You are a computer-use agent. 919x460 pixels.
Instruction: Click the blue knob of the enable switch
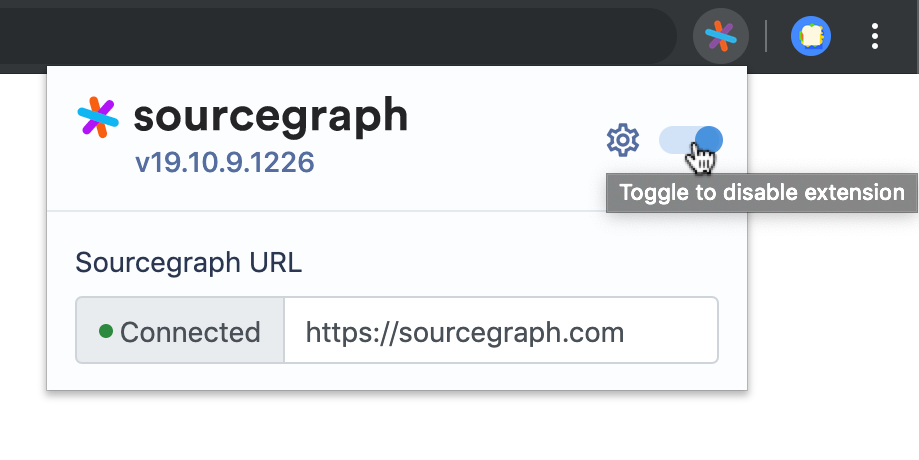[709, 141]
